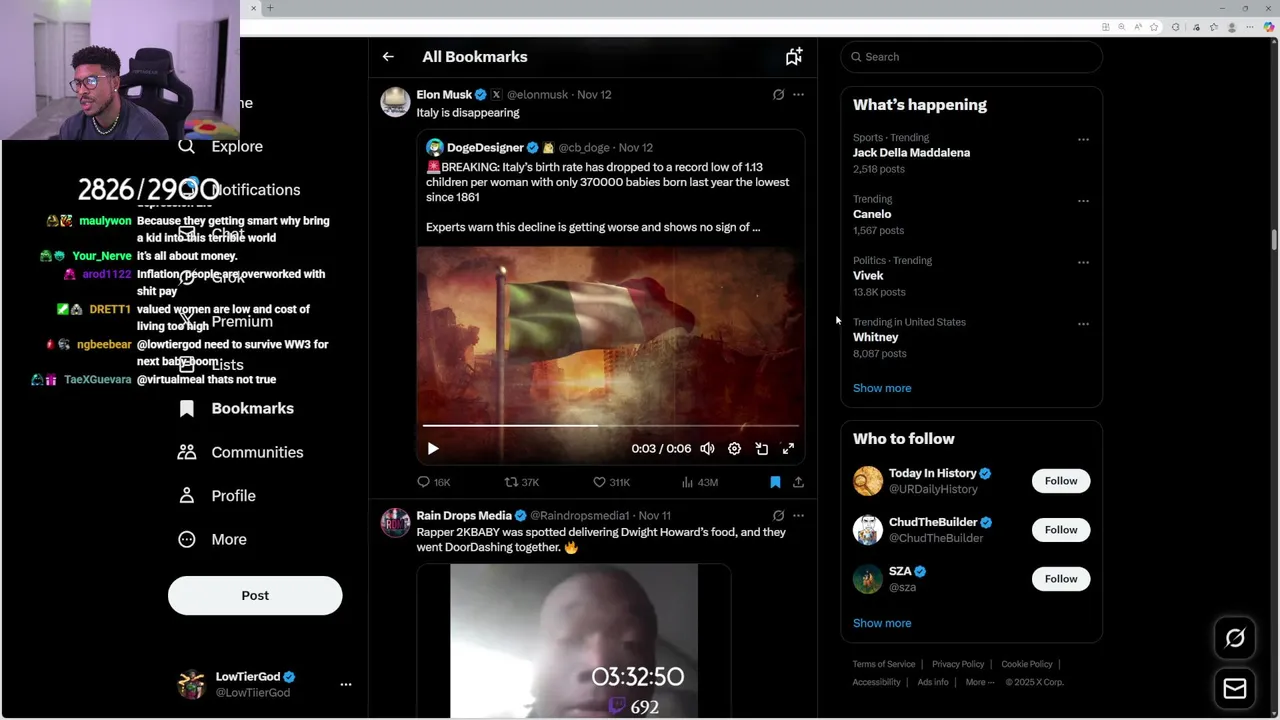This screenshot has height=720, width=1280.
Task: Show more under What's happening
Action: point(882,388)
